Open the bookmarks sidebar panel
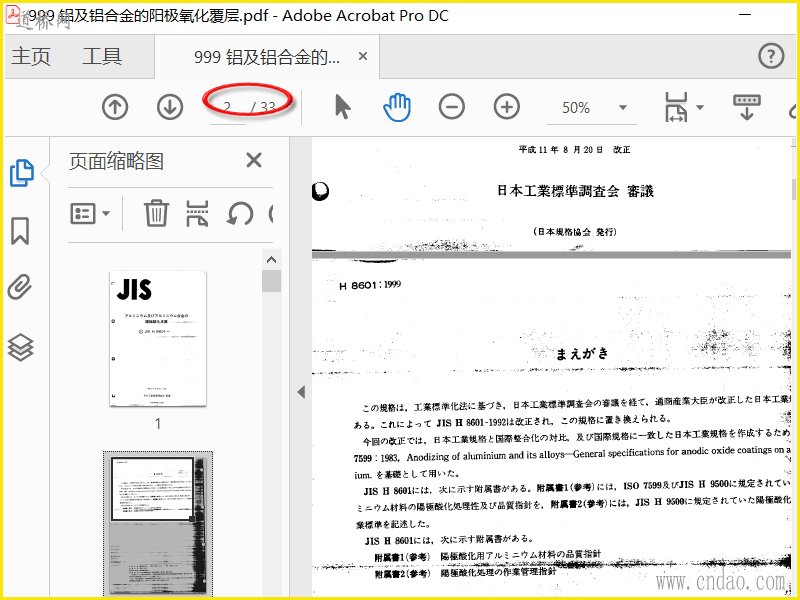Image resolution: width=800 pixels, height=600 pixels. click(20, 231)
